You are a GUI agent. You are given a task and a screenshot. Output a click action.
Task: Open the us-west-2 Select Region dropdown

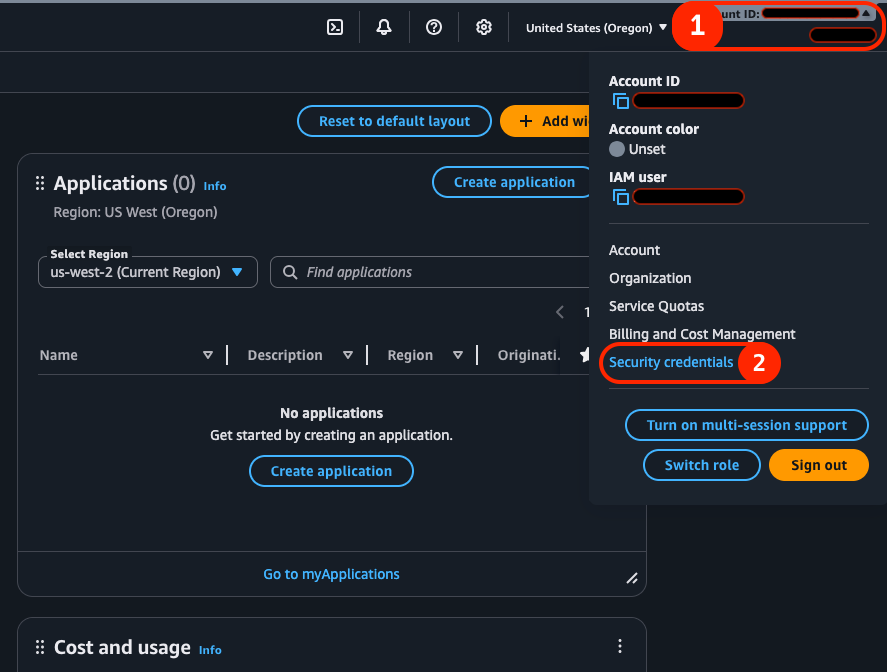[147, 271]
